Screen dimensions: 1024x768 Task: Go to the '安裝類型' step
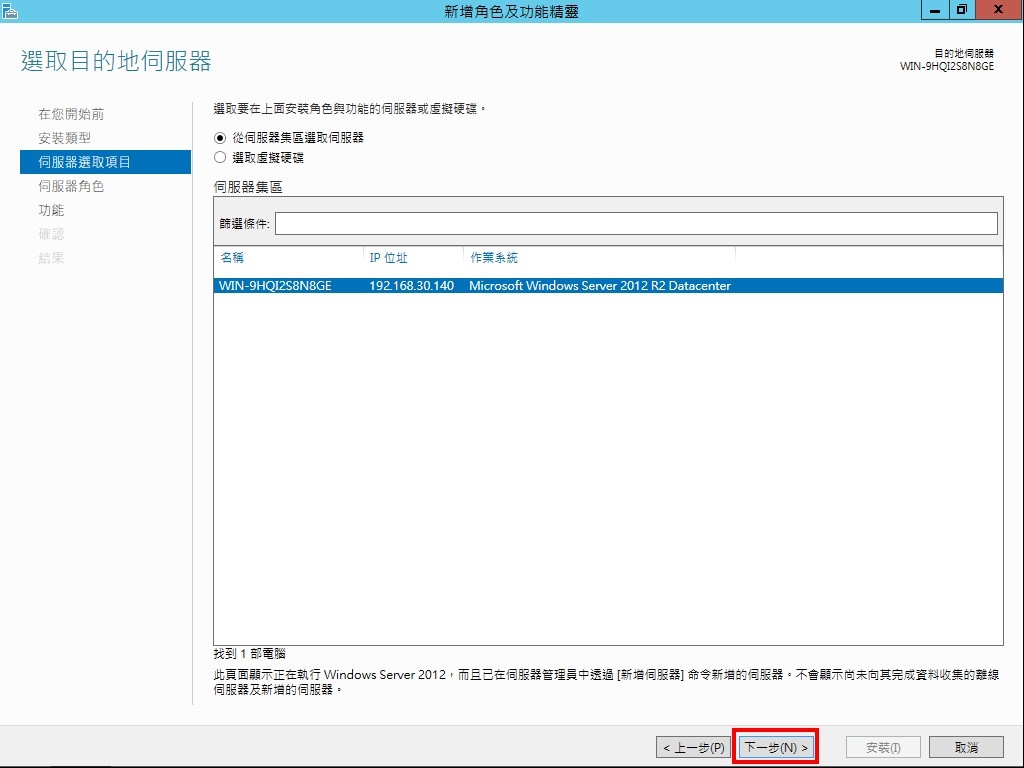pyautogui.click(x=65, y=138)
